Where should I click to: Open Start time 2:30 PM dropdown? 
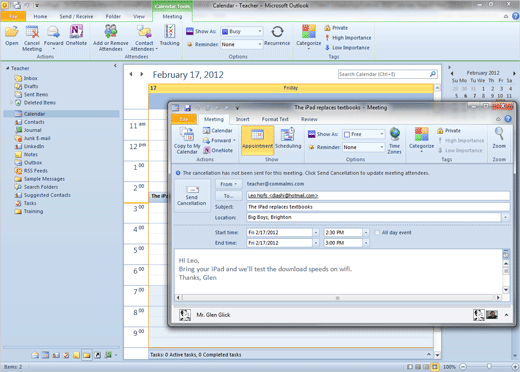366,233
